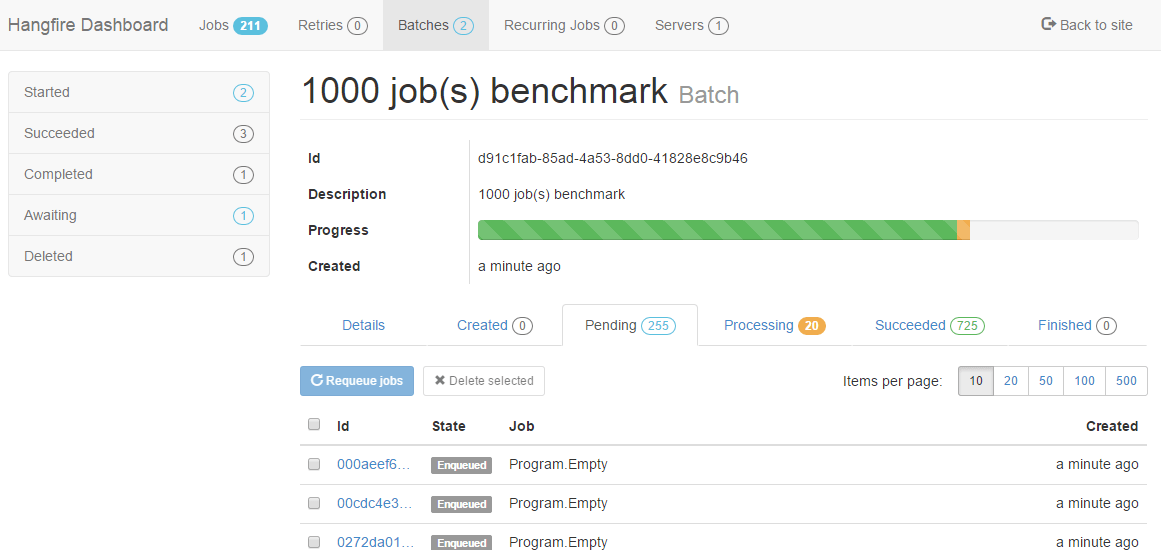The width and height of the screenshot is (1161, 550).
Task: Open job link 0272da01
Action: (375, 542)
